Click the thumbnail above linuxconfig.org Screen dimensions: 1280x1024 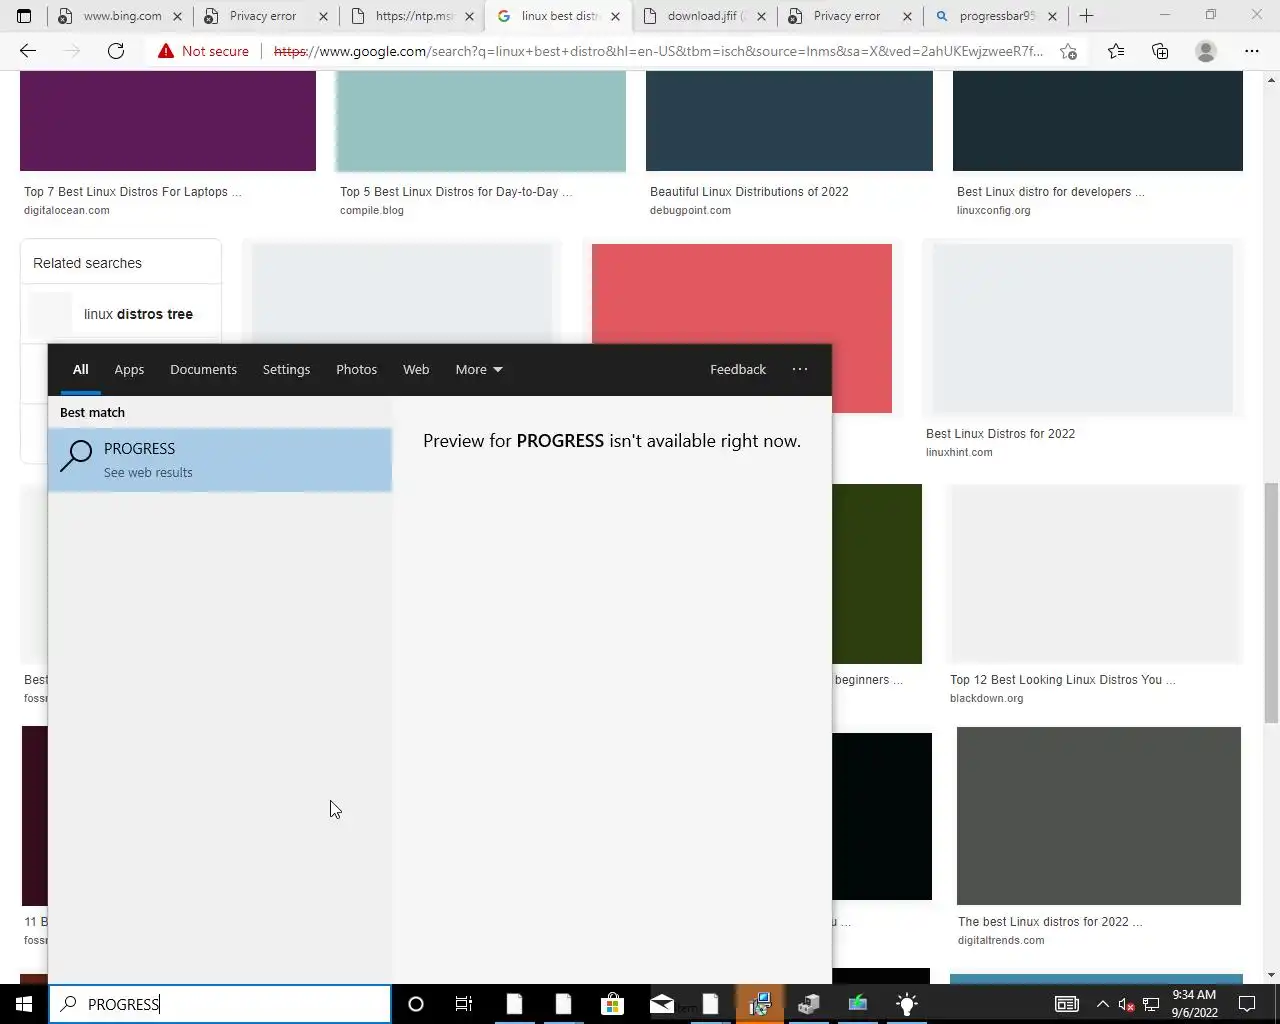click(1097, 120)
